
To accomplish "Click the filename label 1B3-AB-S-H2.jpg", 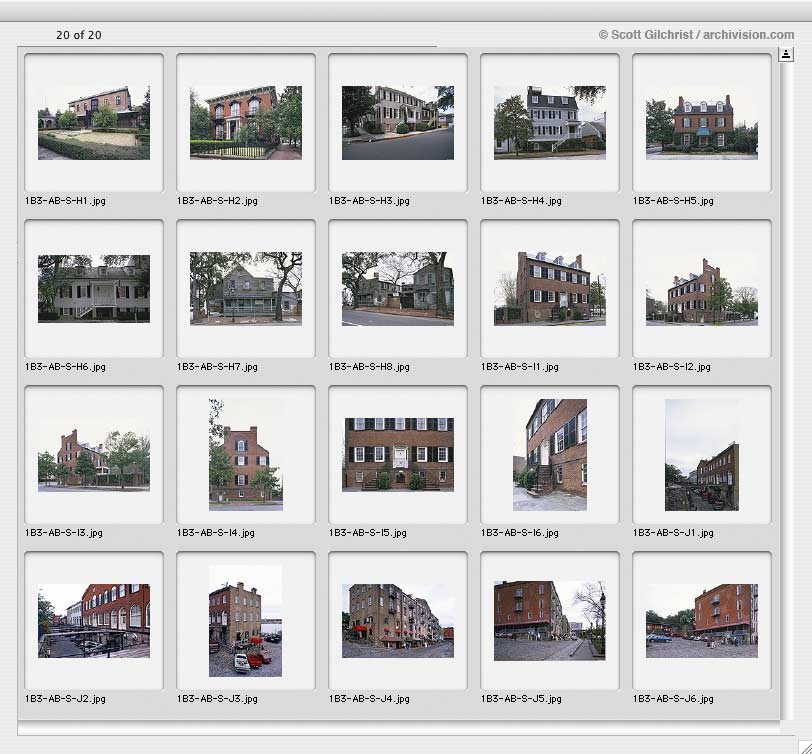I will pyautogui.click(x=217, y=201).
